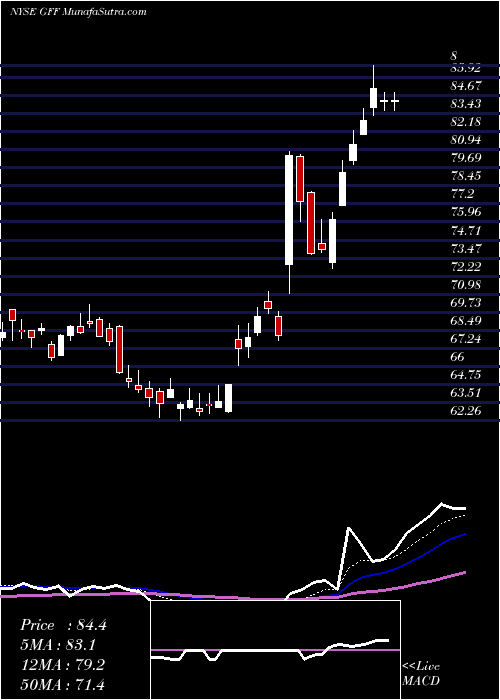
Task: Click the Price : 84.4 readout
Action: [63, 625]
